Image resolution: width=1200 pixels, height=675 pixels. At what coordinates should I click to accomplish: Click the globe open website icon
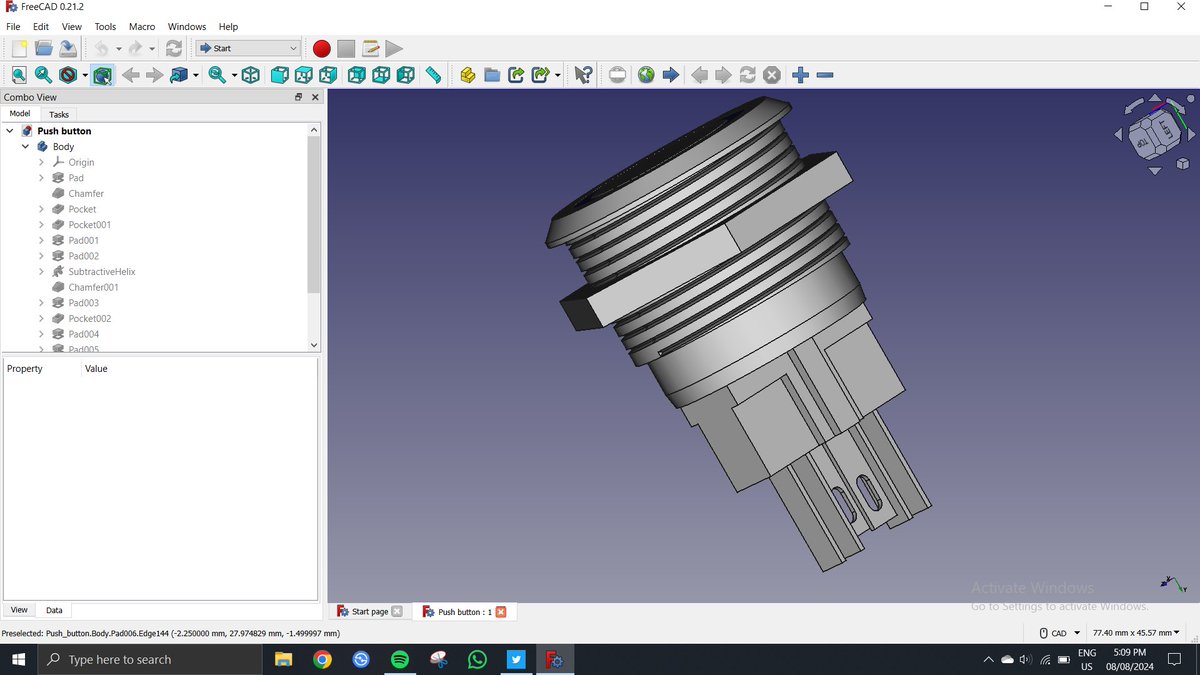[x=646, y=75]
